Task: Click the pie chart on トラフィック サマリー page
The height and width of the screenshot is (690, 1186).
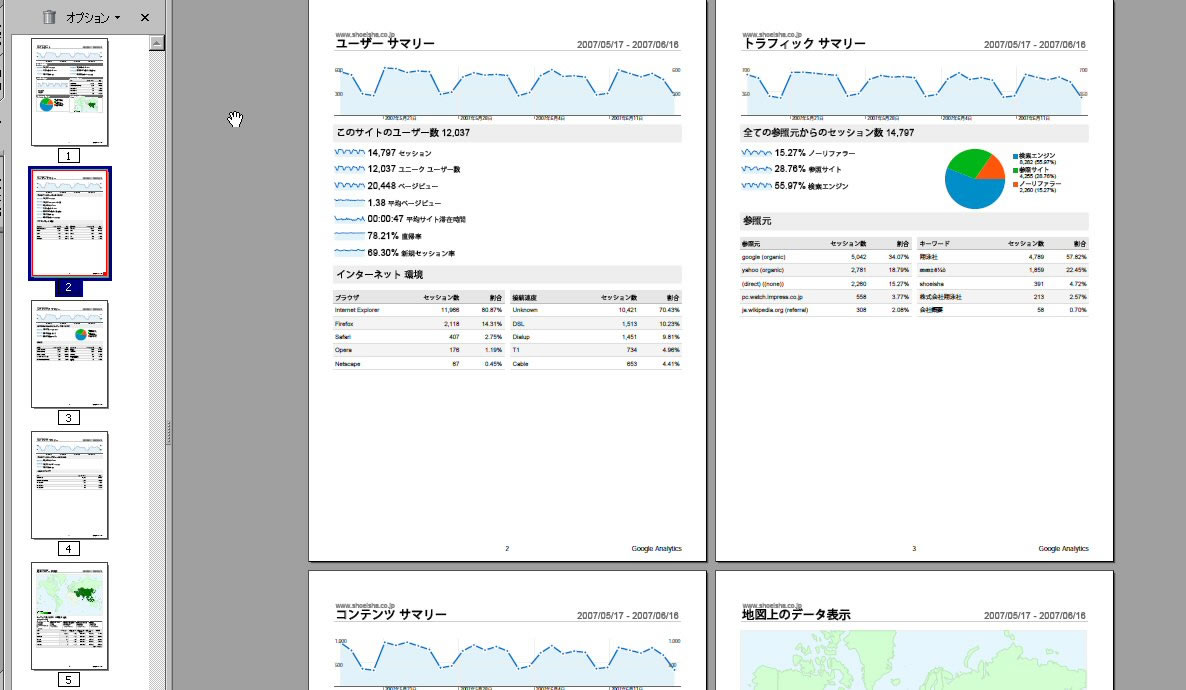Action: [x=974, y=179]
